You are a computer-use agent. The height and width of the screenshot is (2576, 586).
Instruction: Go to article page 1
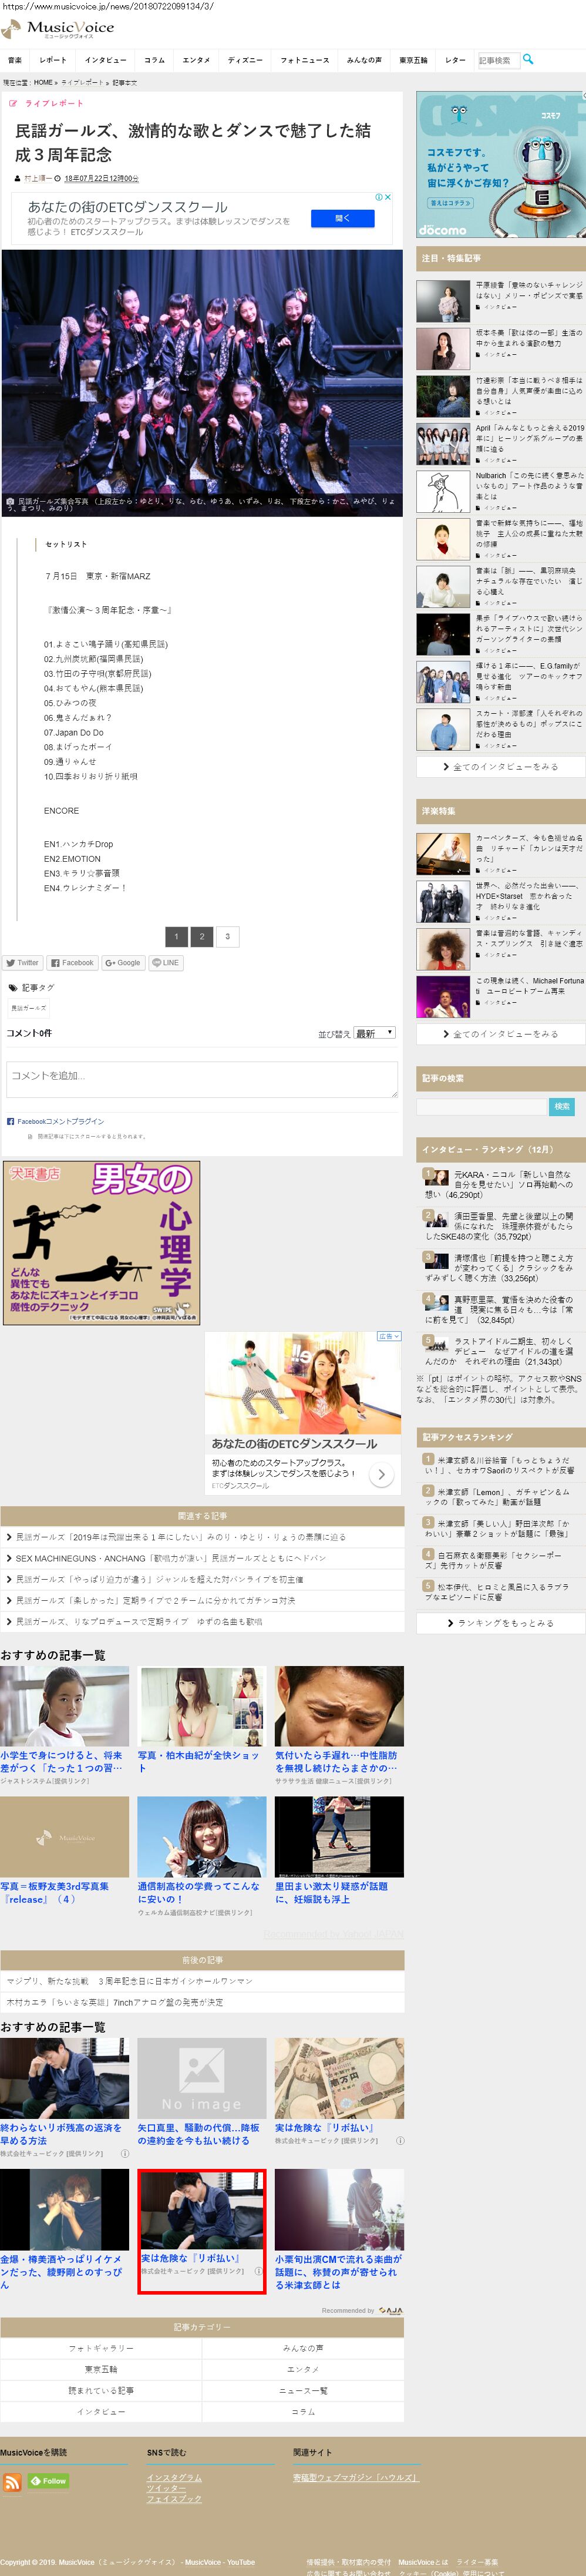[x=176, y=937]
